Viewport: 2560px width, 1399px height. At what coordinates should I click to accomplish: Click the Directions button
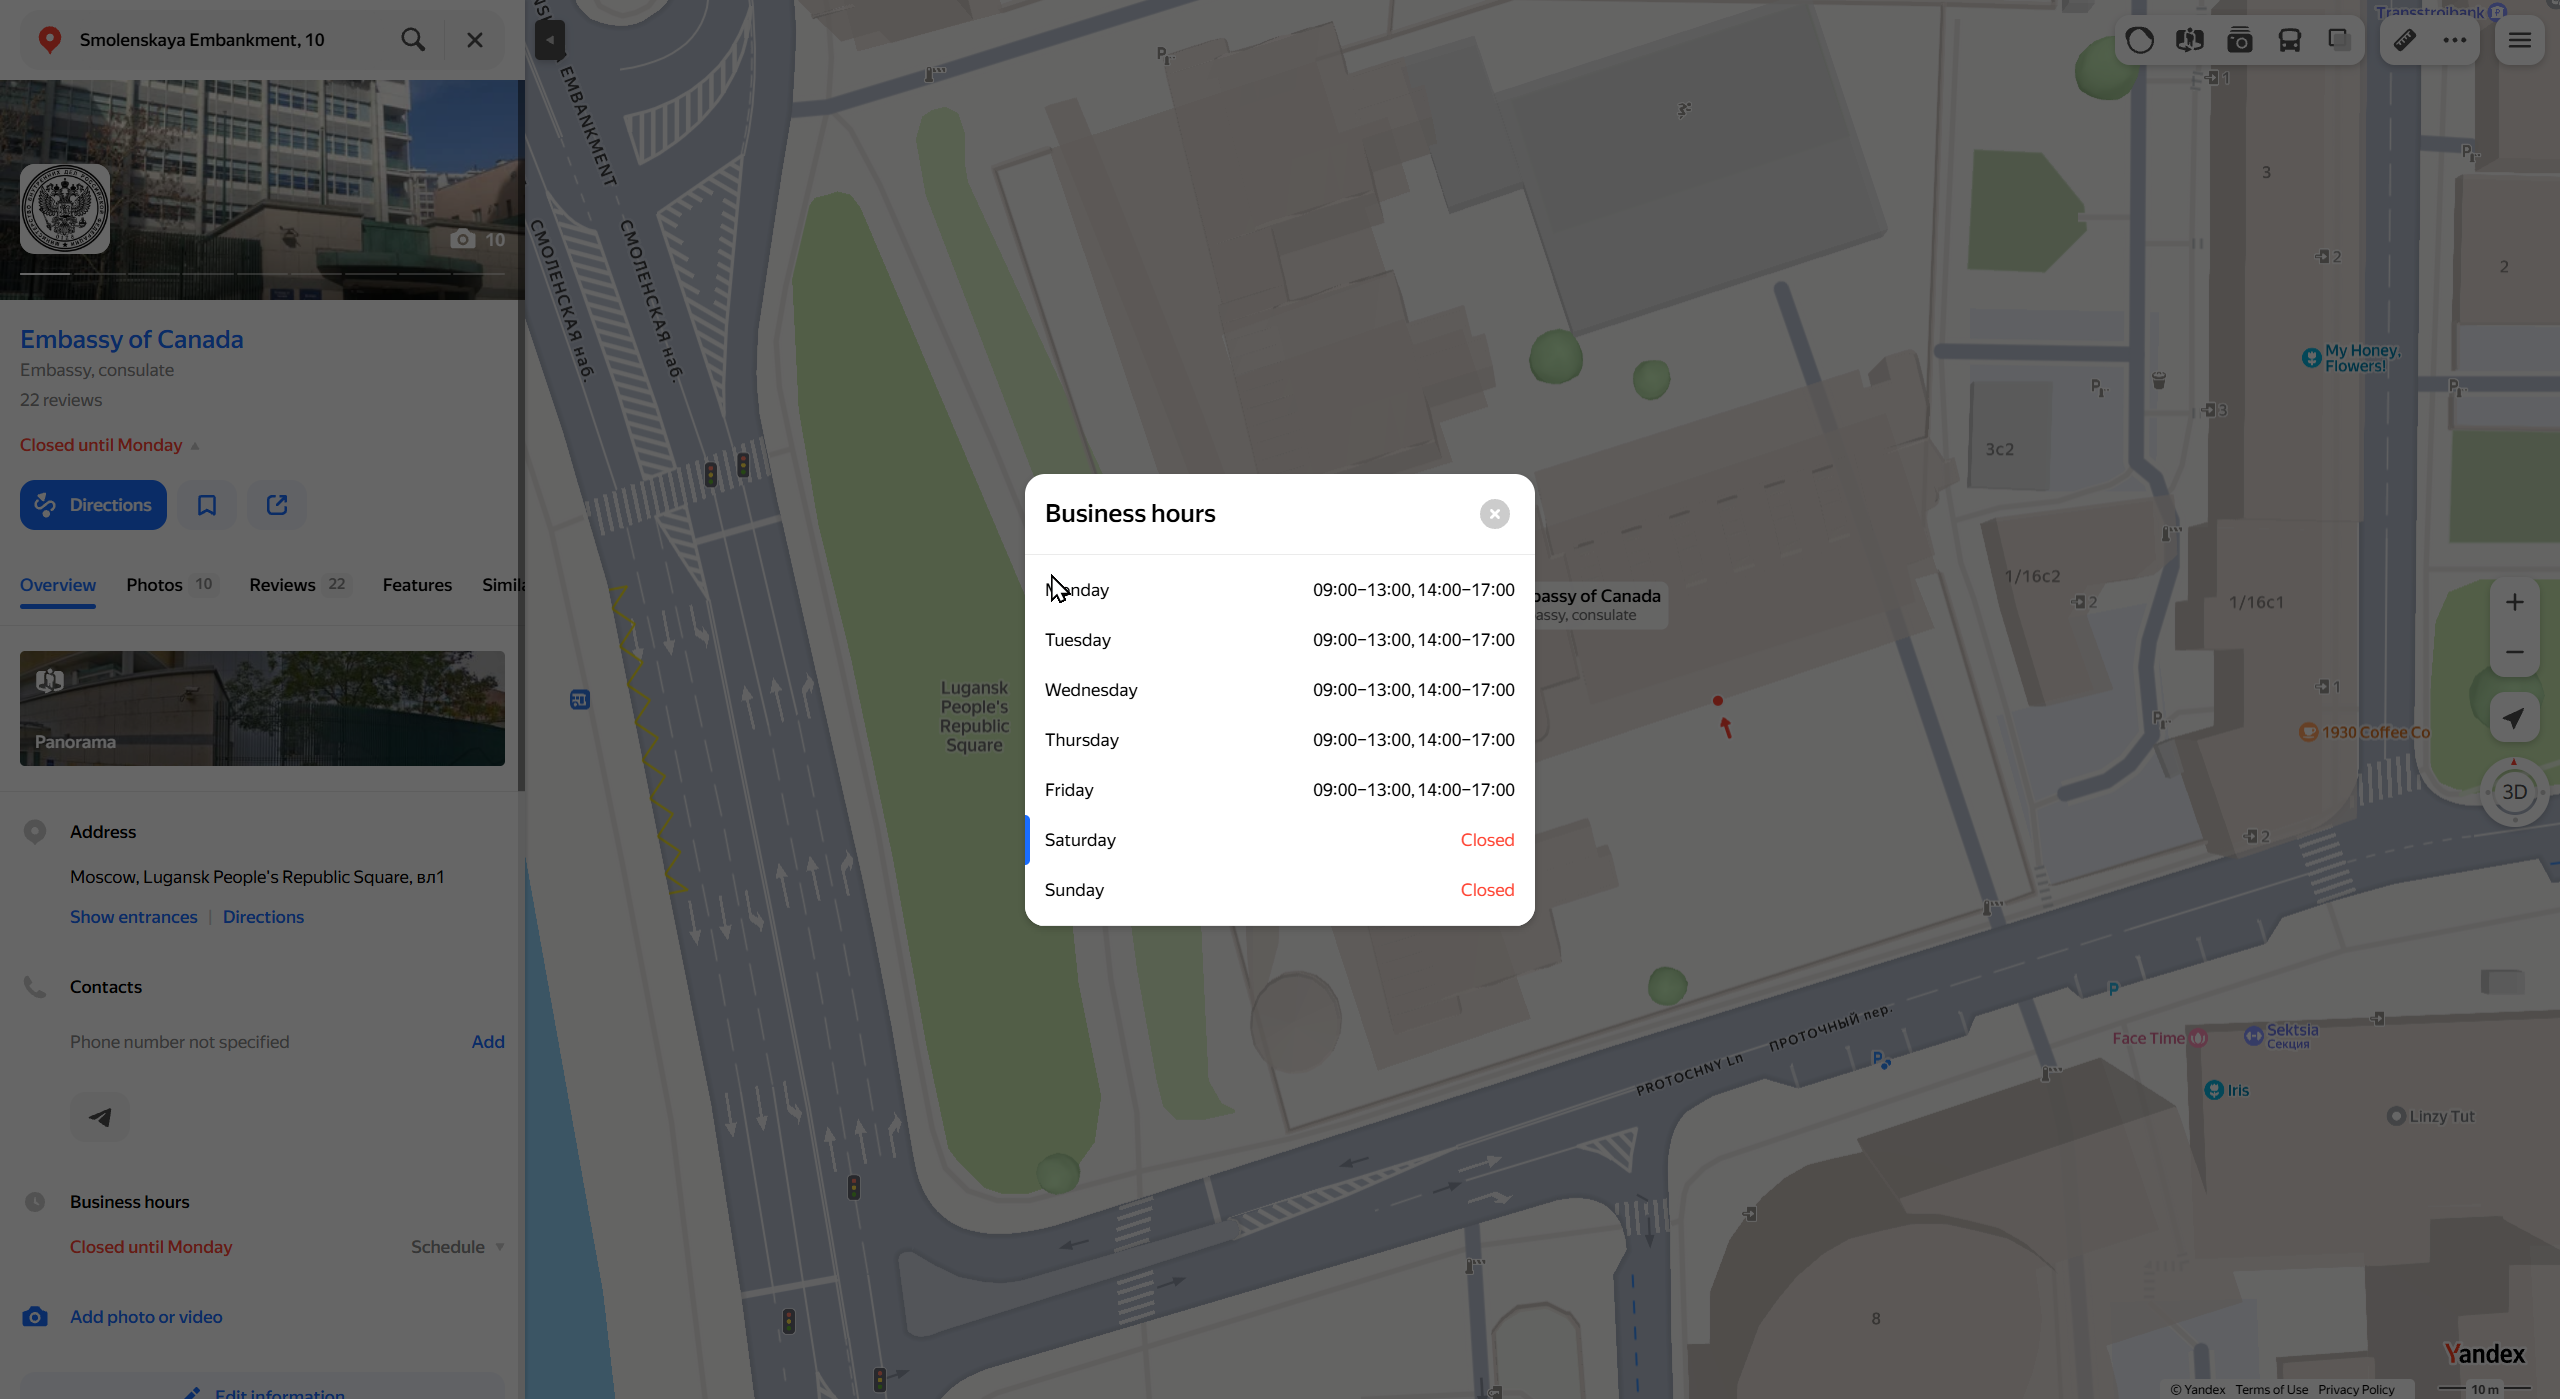click(93, 505)
